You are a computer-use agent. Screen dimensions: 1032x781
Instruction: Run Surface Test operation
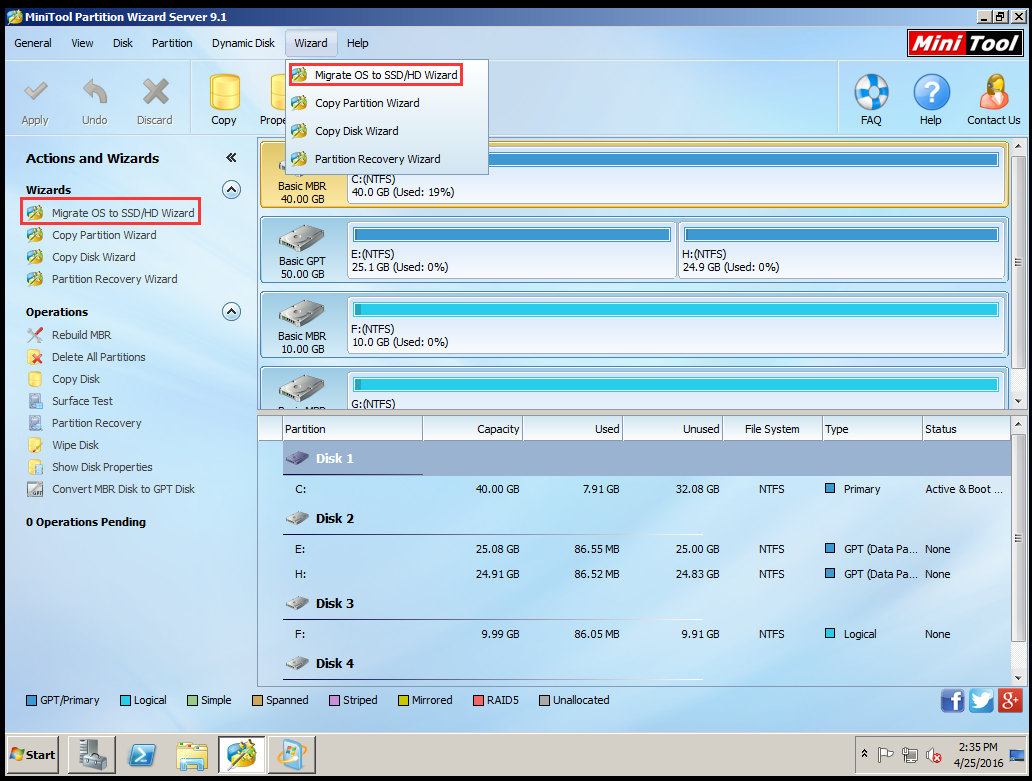point(70,401)
